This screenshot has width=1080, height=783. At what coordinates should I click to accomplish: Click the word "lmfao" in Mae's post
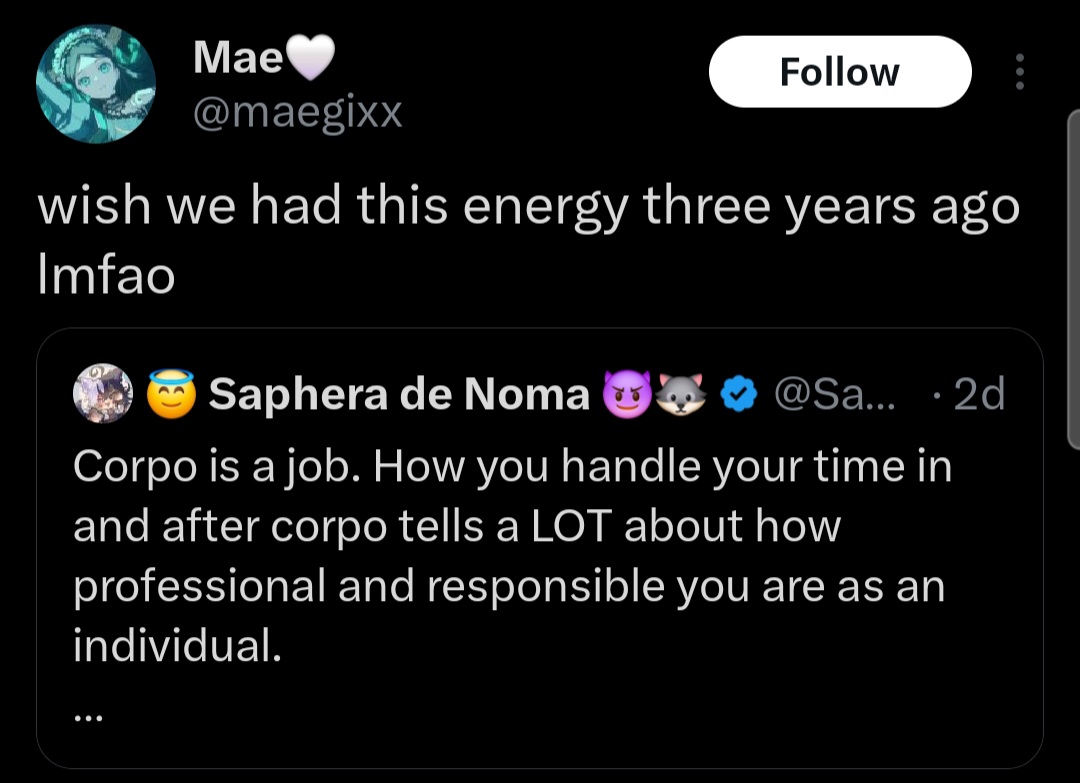pyautogui.click(x=106, y=275)
